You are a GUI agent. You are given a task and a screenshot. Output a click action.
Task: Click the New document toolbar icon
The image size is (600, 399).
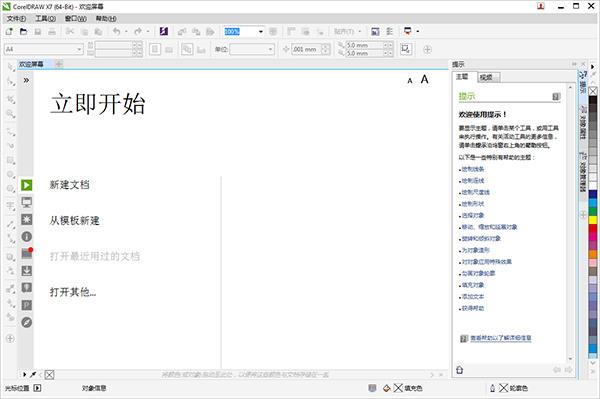[9, 31]
